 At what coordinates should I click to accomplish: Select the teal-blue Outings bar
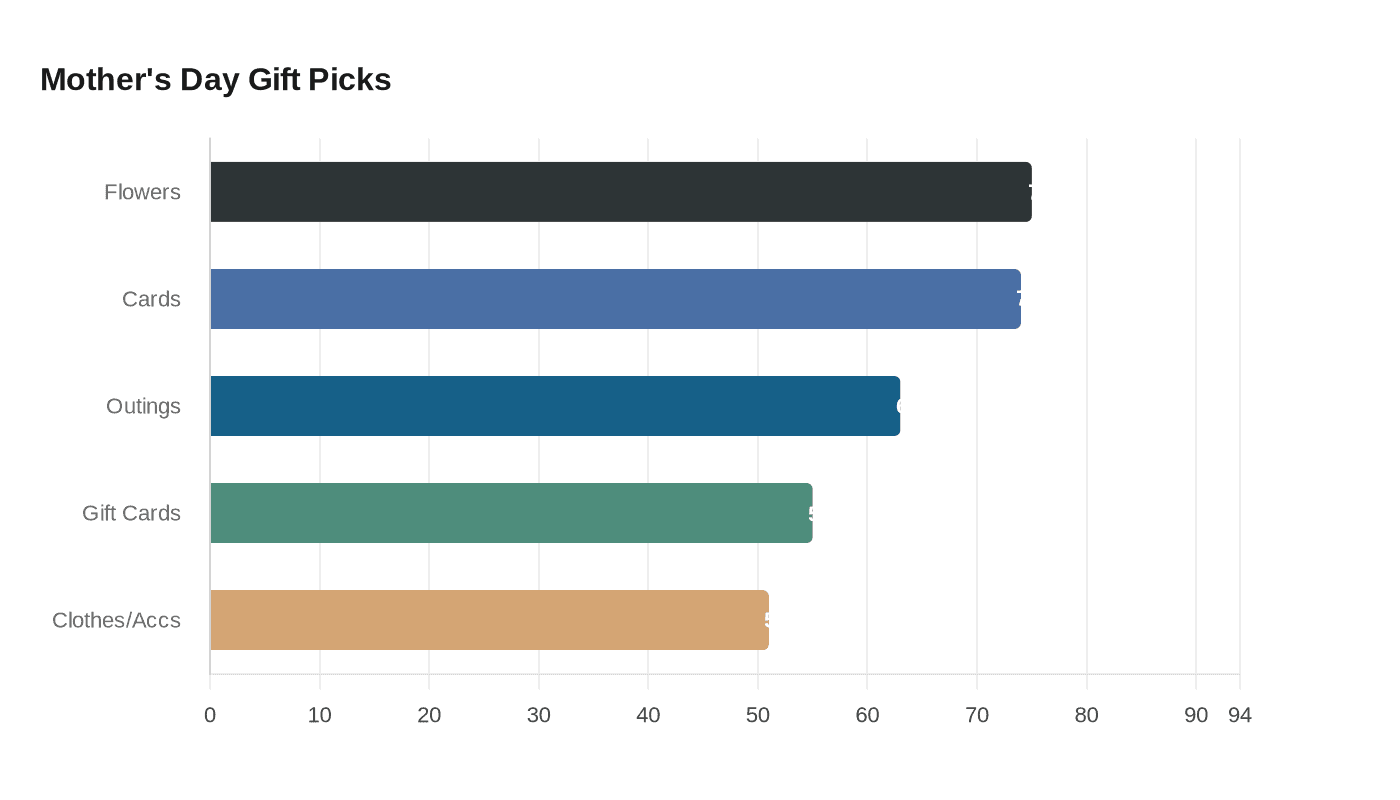(x=555, y=406)
